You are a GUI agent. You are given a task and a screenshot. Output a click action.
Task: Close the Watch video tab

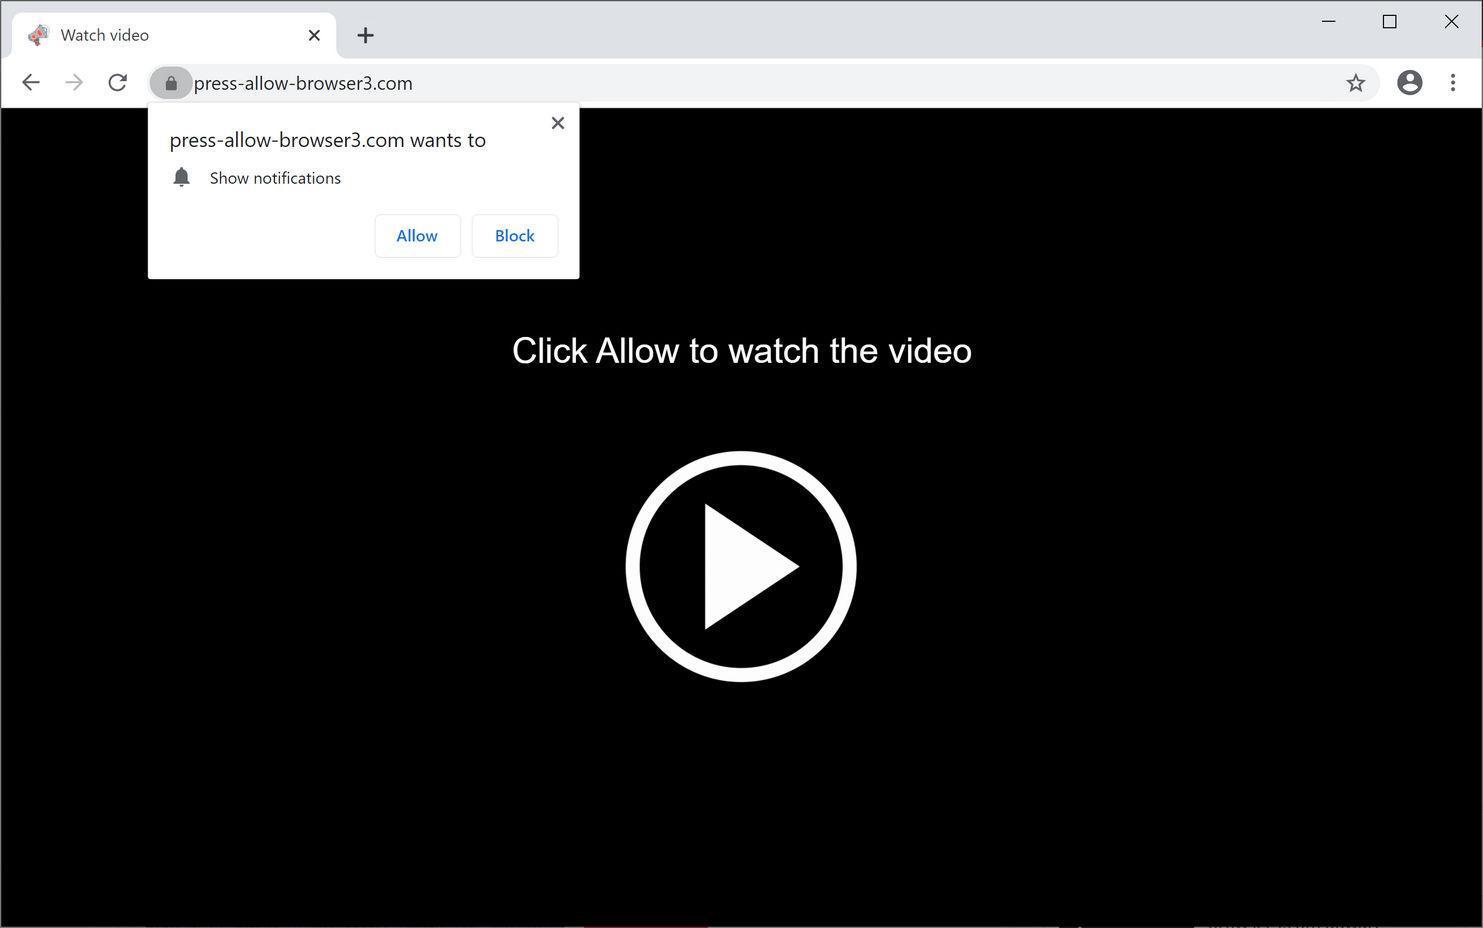coord(314,35)
